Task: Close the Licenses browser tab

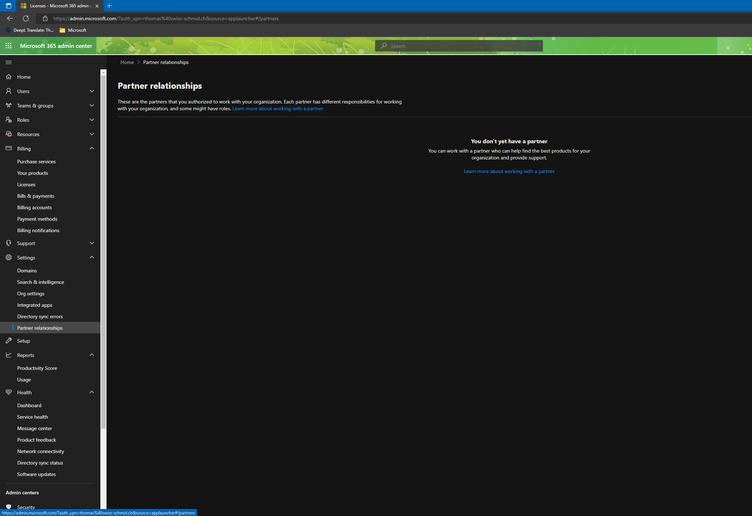Action: (97, 6)
